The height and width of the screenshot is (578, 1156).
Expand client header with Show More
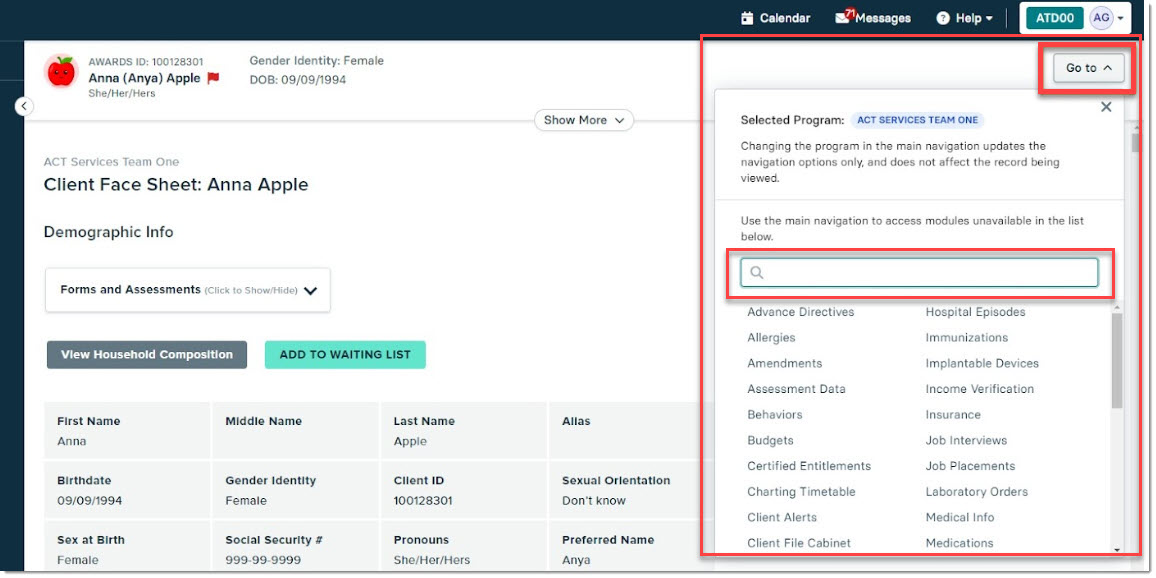584,120
